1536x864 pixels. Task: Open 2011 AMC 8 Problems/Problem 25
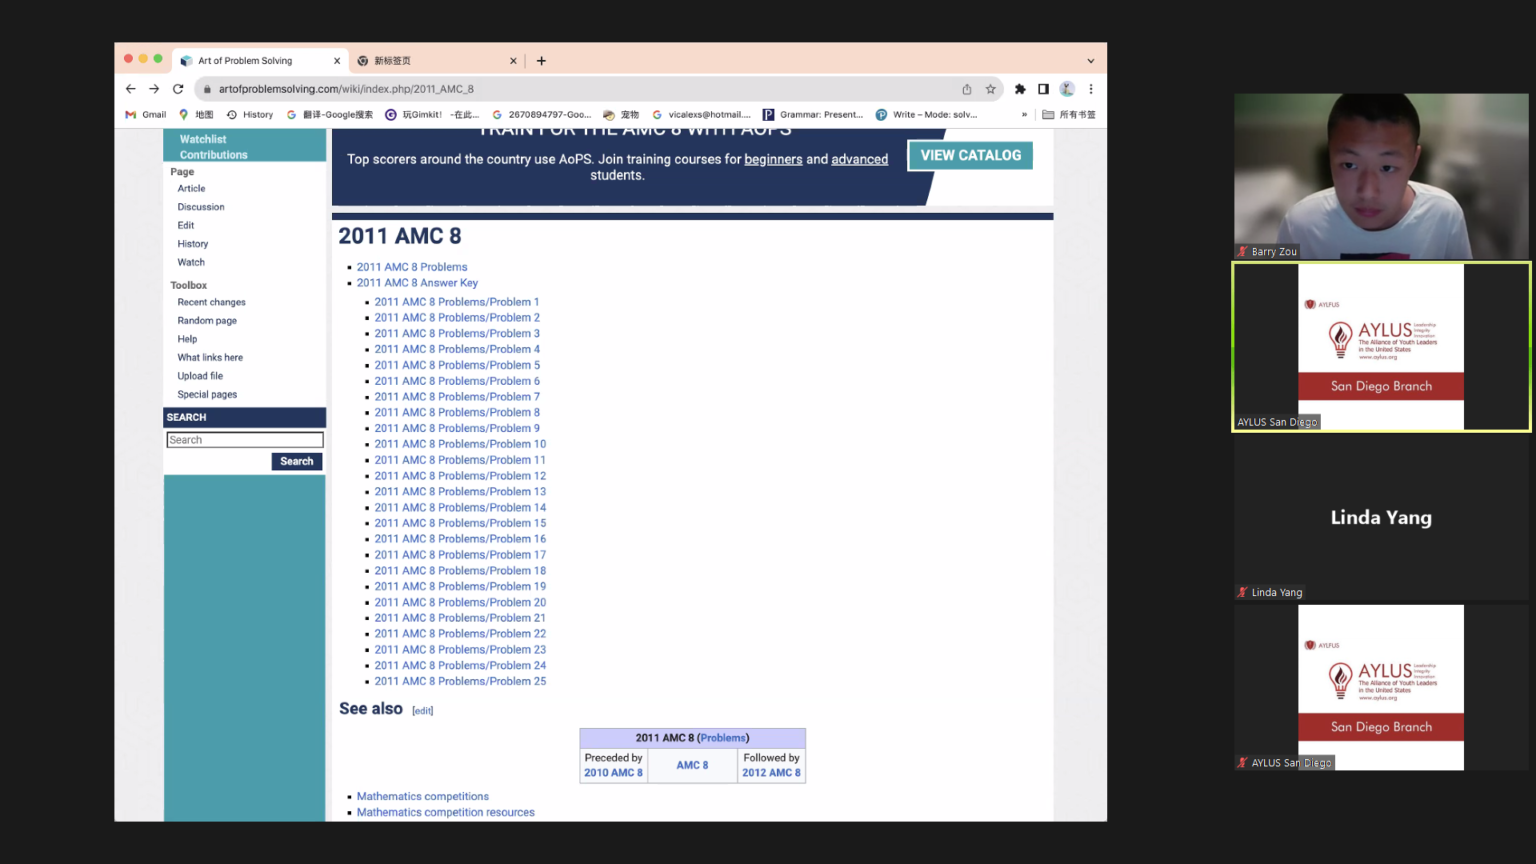point(460,681)
